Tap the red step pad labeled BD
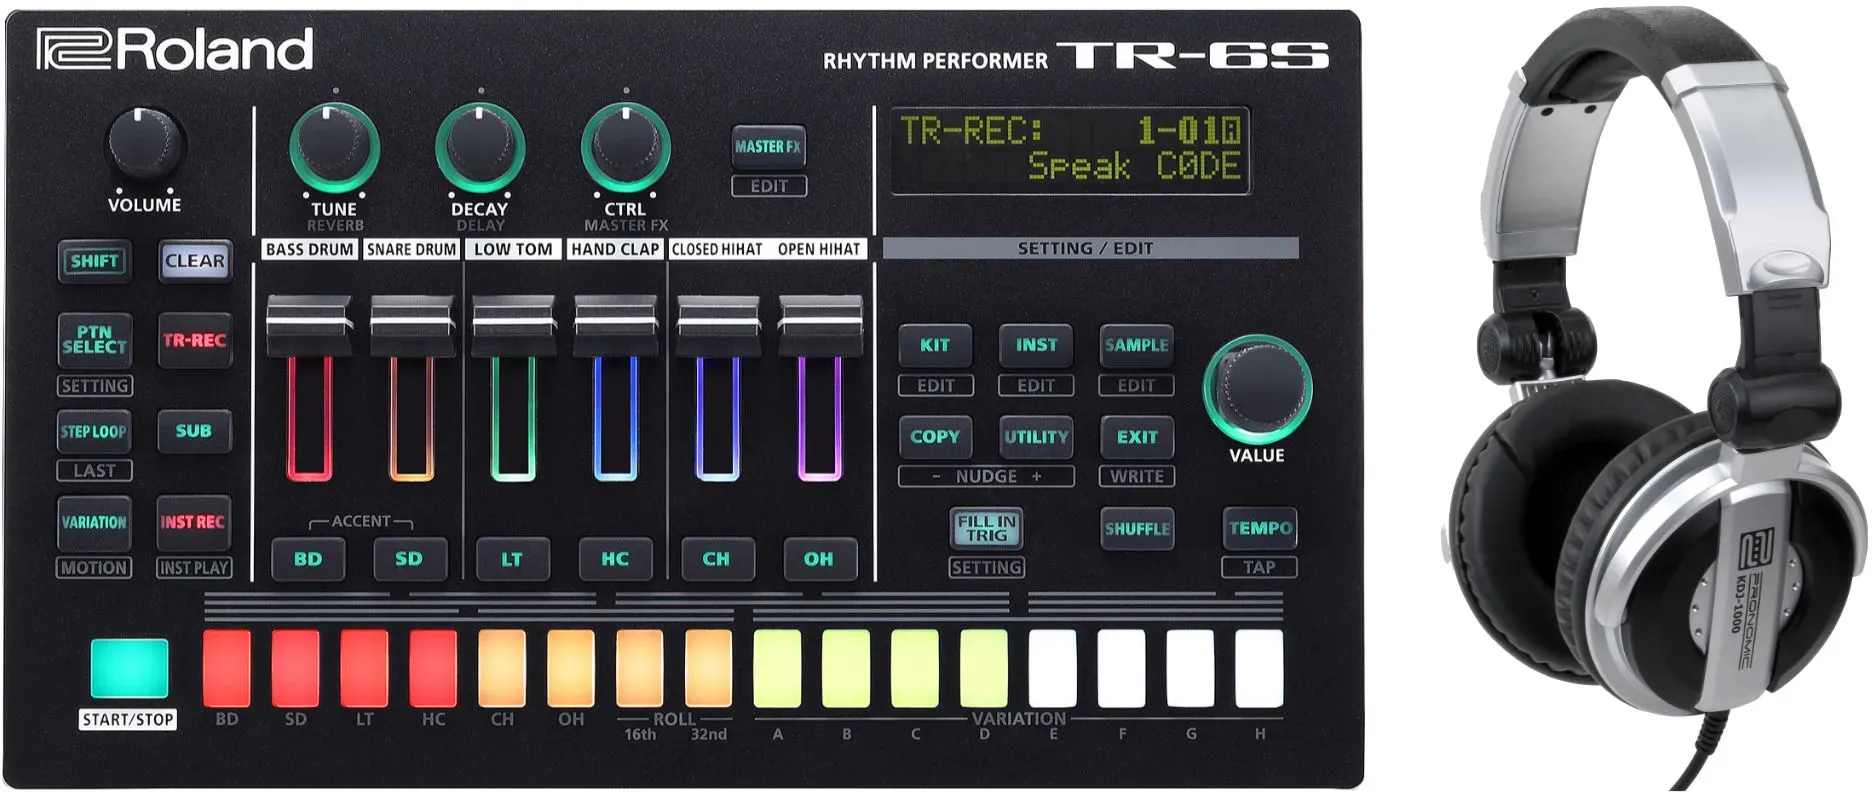The image size is (1872, 792). pyautogui.click(x=227, y=669)
